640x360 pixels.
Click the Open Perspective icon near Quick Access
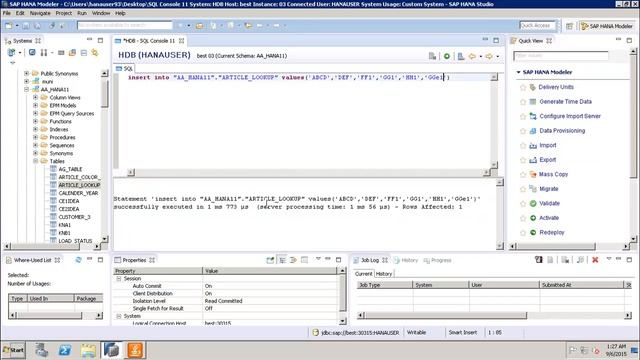(569, 26)
